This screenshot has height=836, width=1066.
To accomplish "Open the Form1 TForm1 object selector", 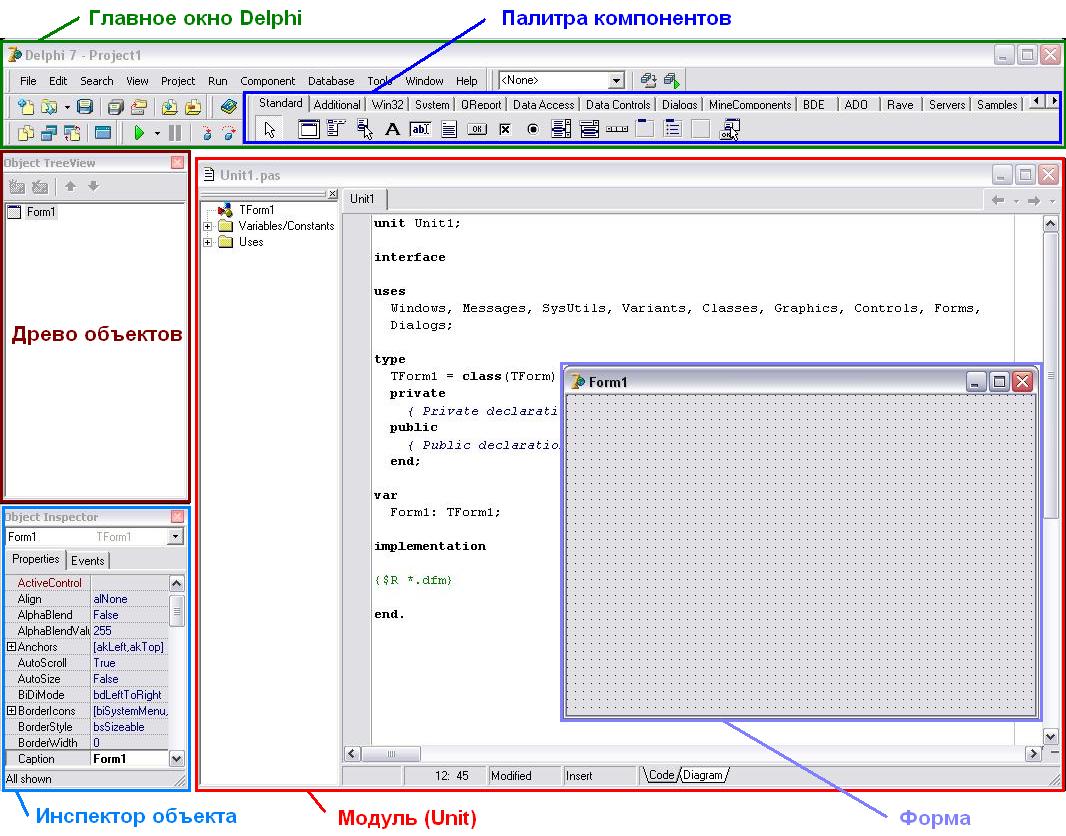I will [94, 537].
